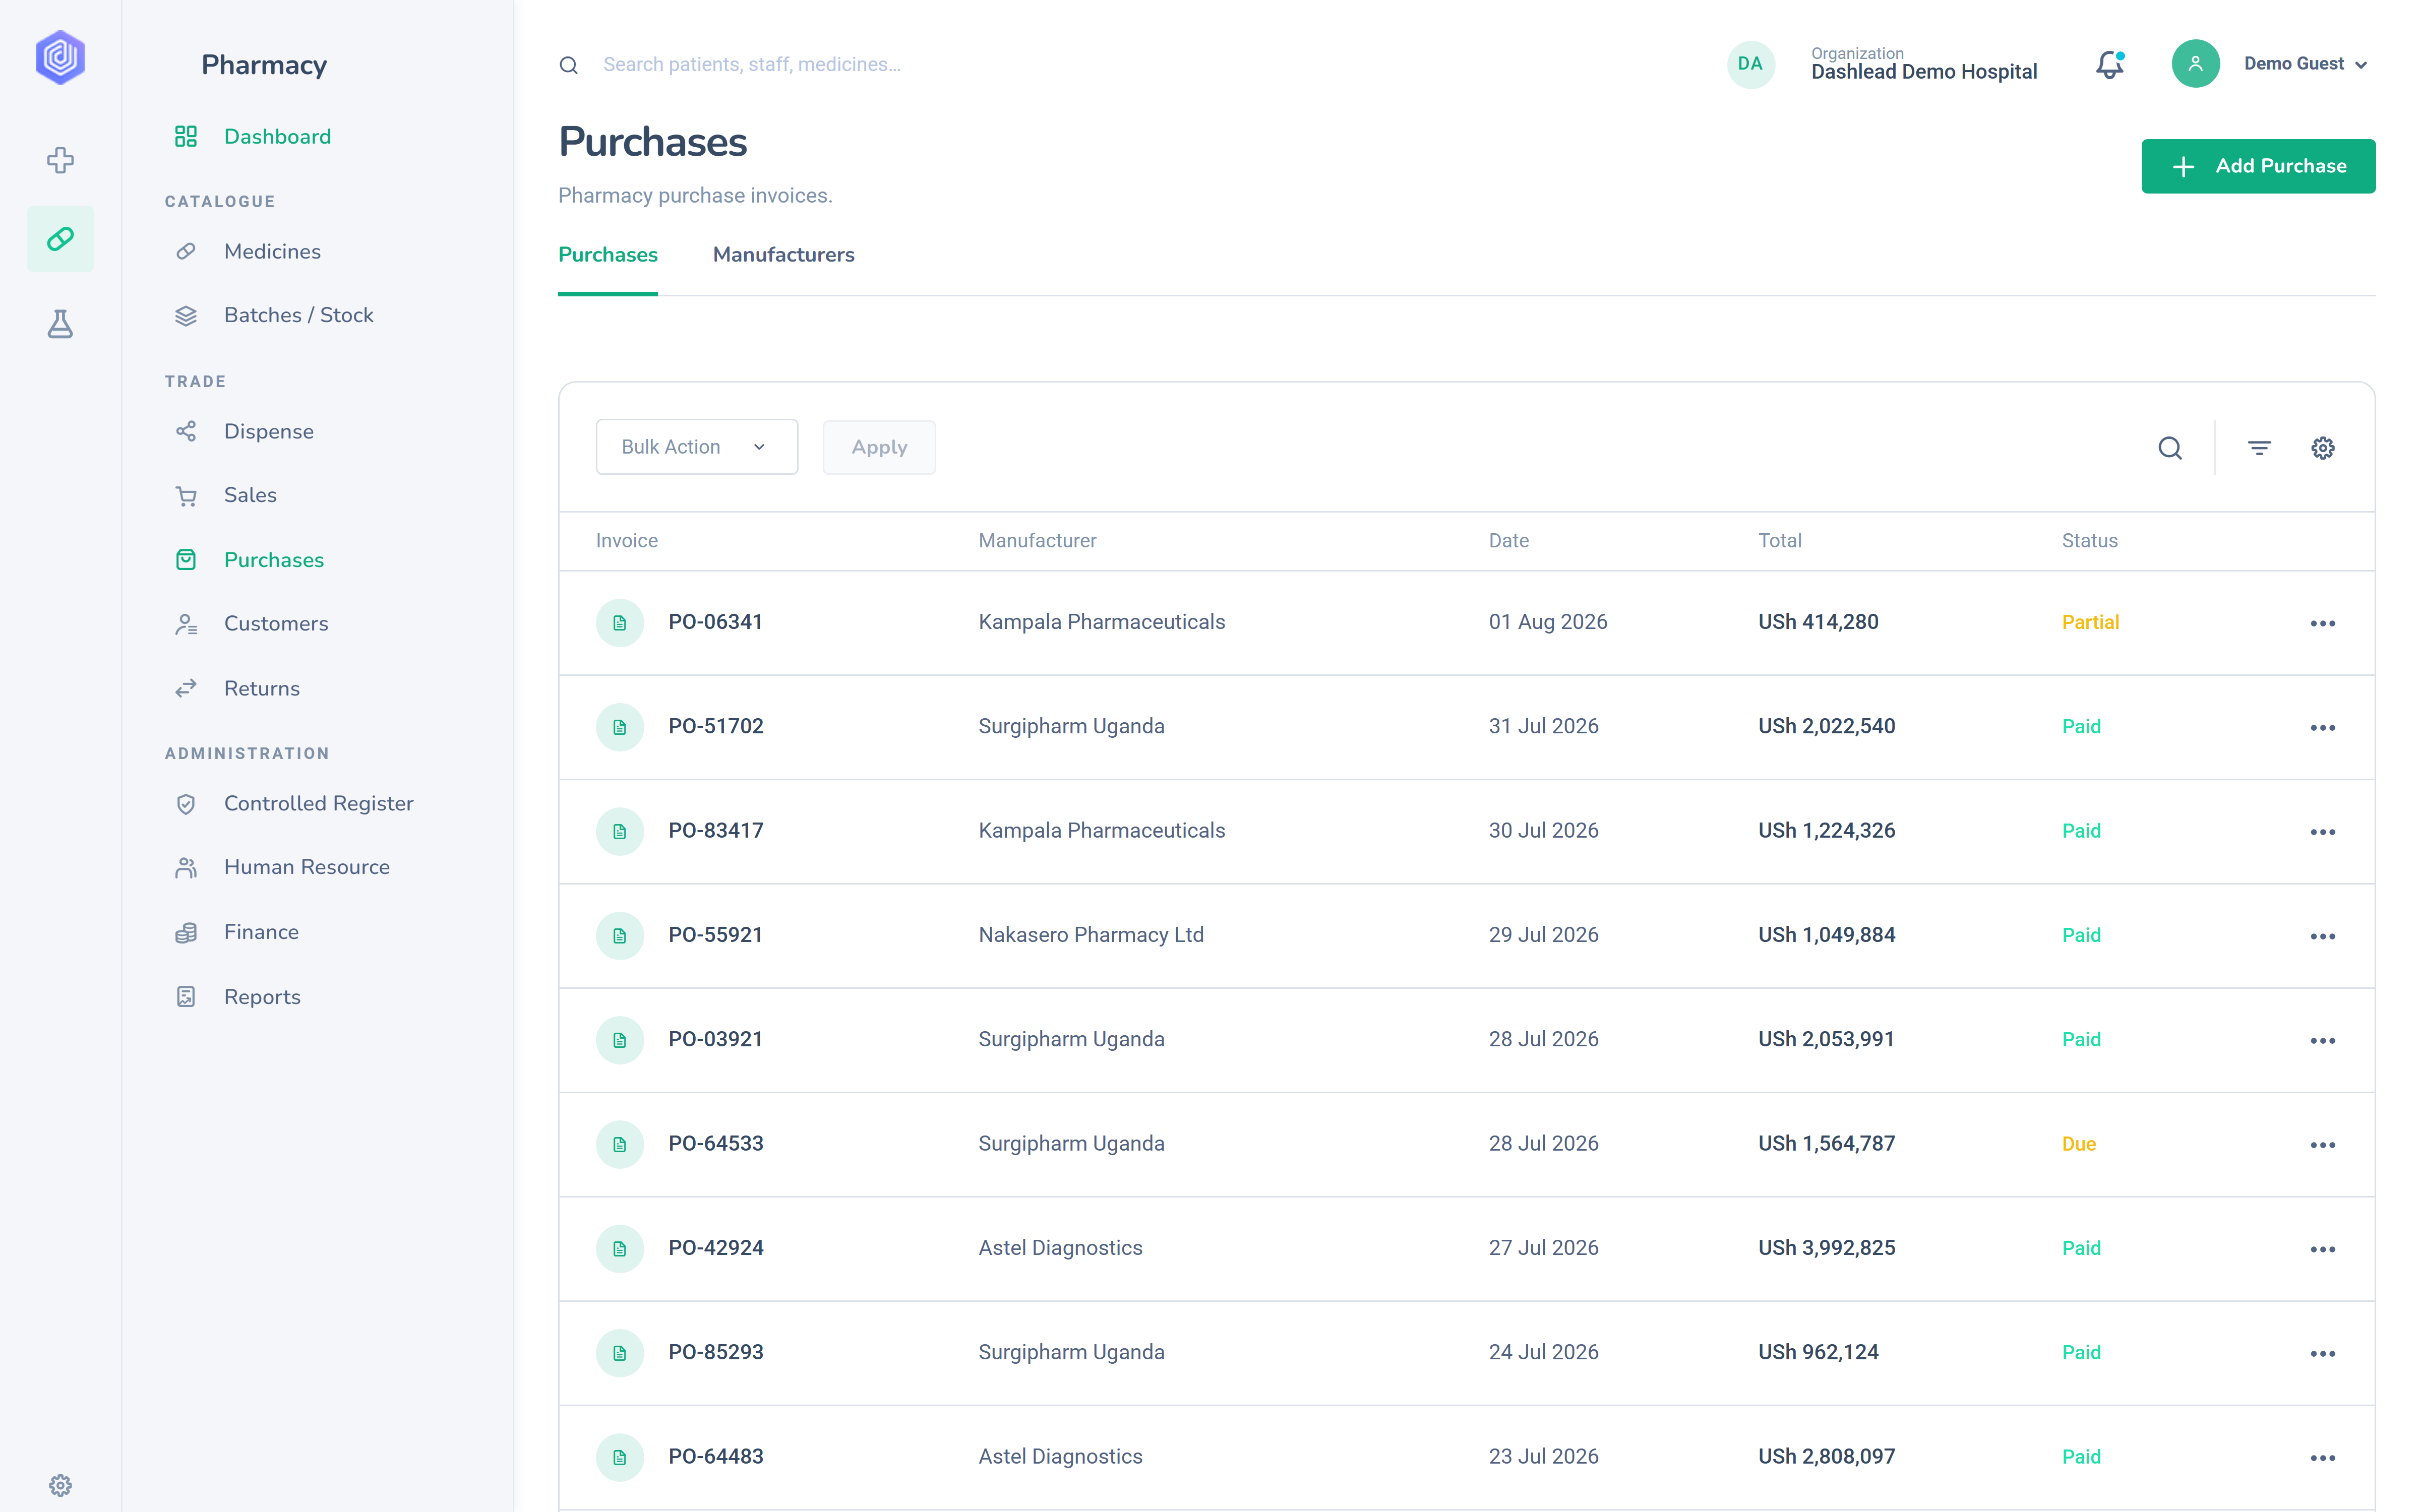Click the green user avatar icon
Viewport: 2420px width, 1512px height.
[x=2196, y=64]
